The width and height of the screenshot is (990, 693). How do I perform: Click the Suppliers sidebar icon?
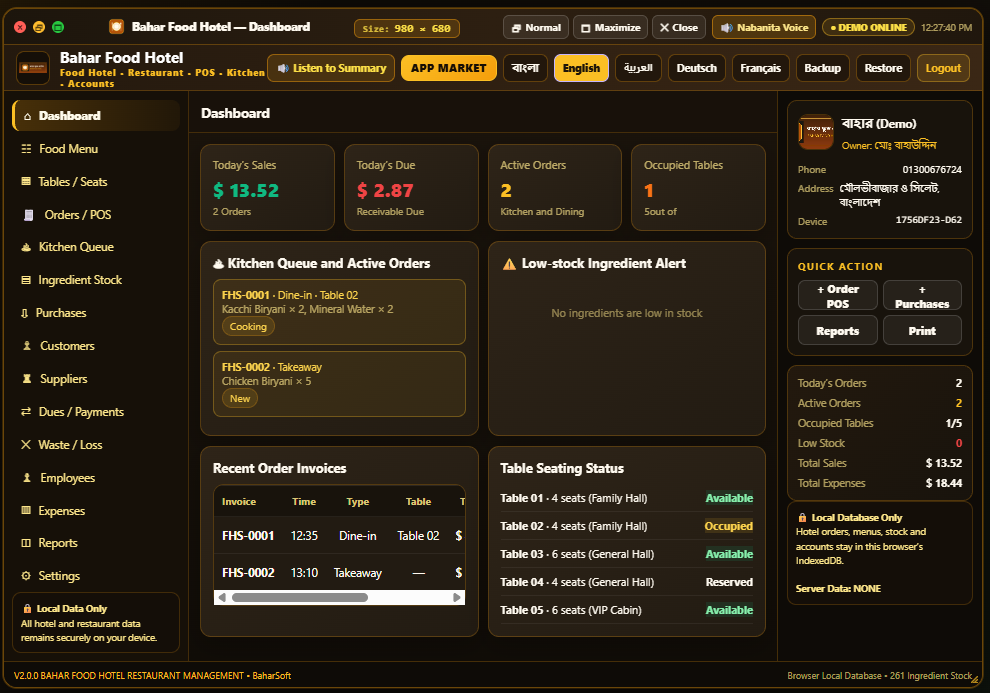click(x=27, y=379)
